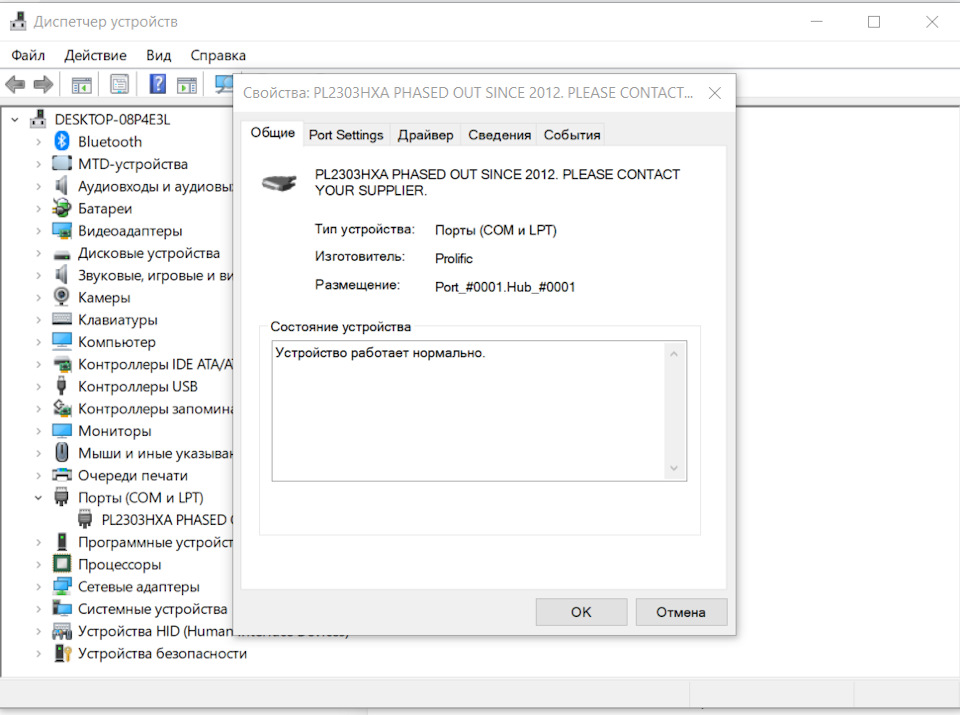Expand the Устройства безопасности category
This screenshot has width=960, height=715.
click(39, 654)
